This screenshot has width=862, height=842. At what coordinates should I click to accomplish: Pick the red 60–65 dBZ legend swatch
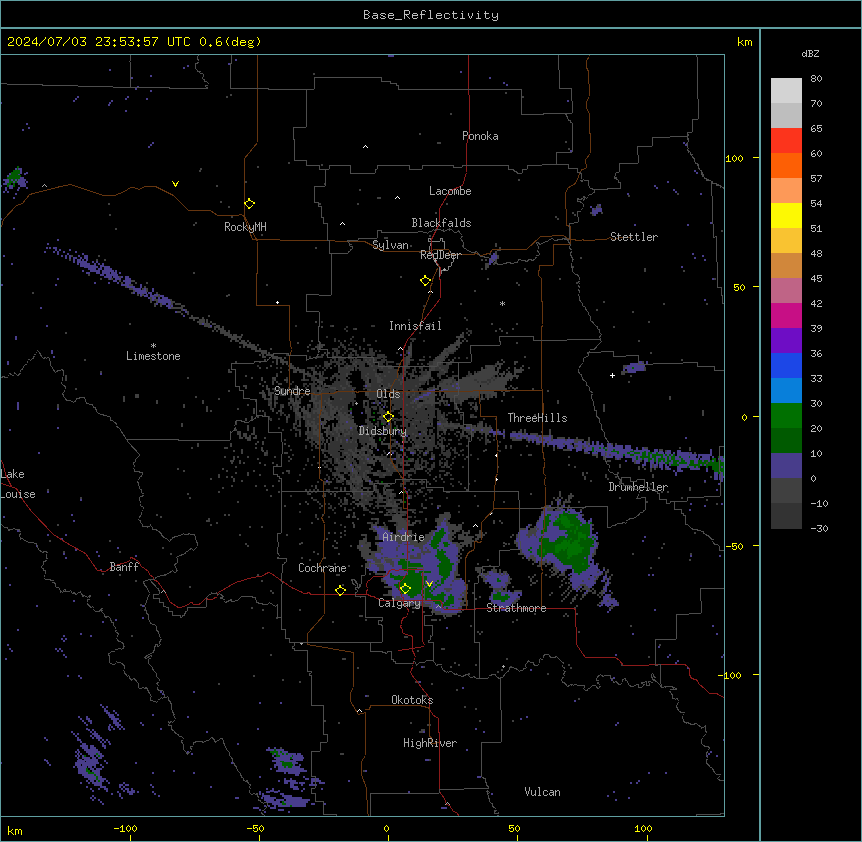click(x=786, y=140)
